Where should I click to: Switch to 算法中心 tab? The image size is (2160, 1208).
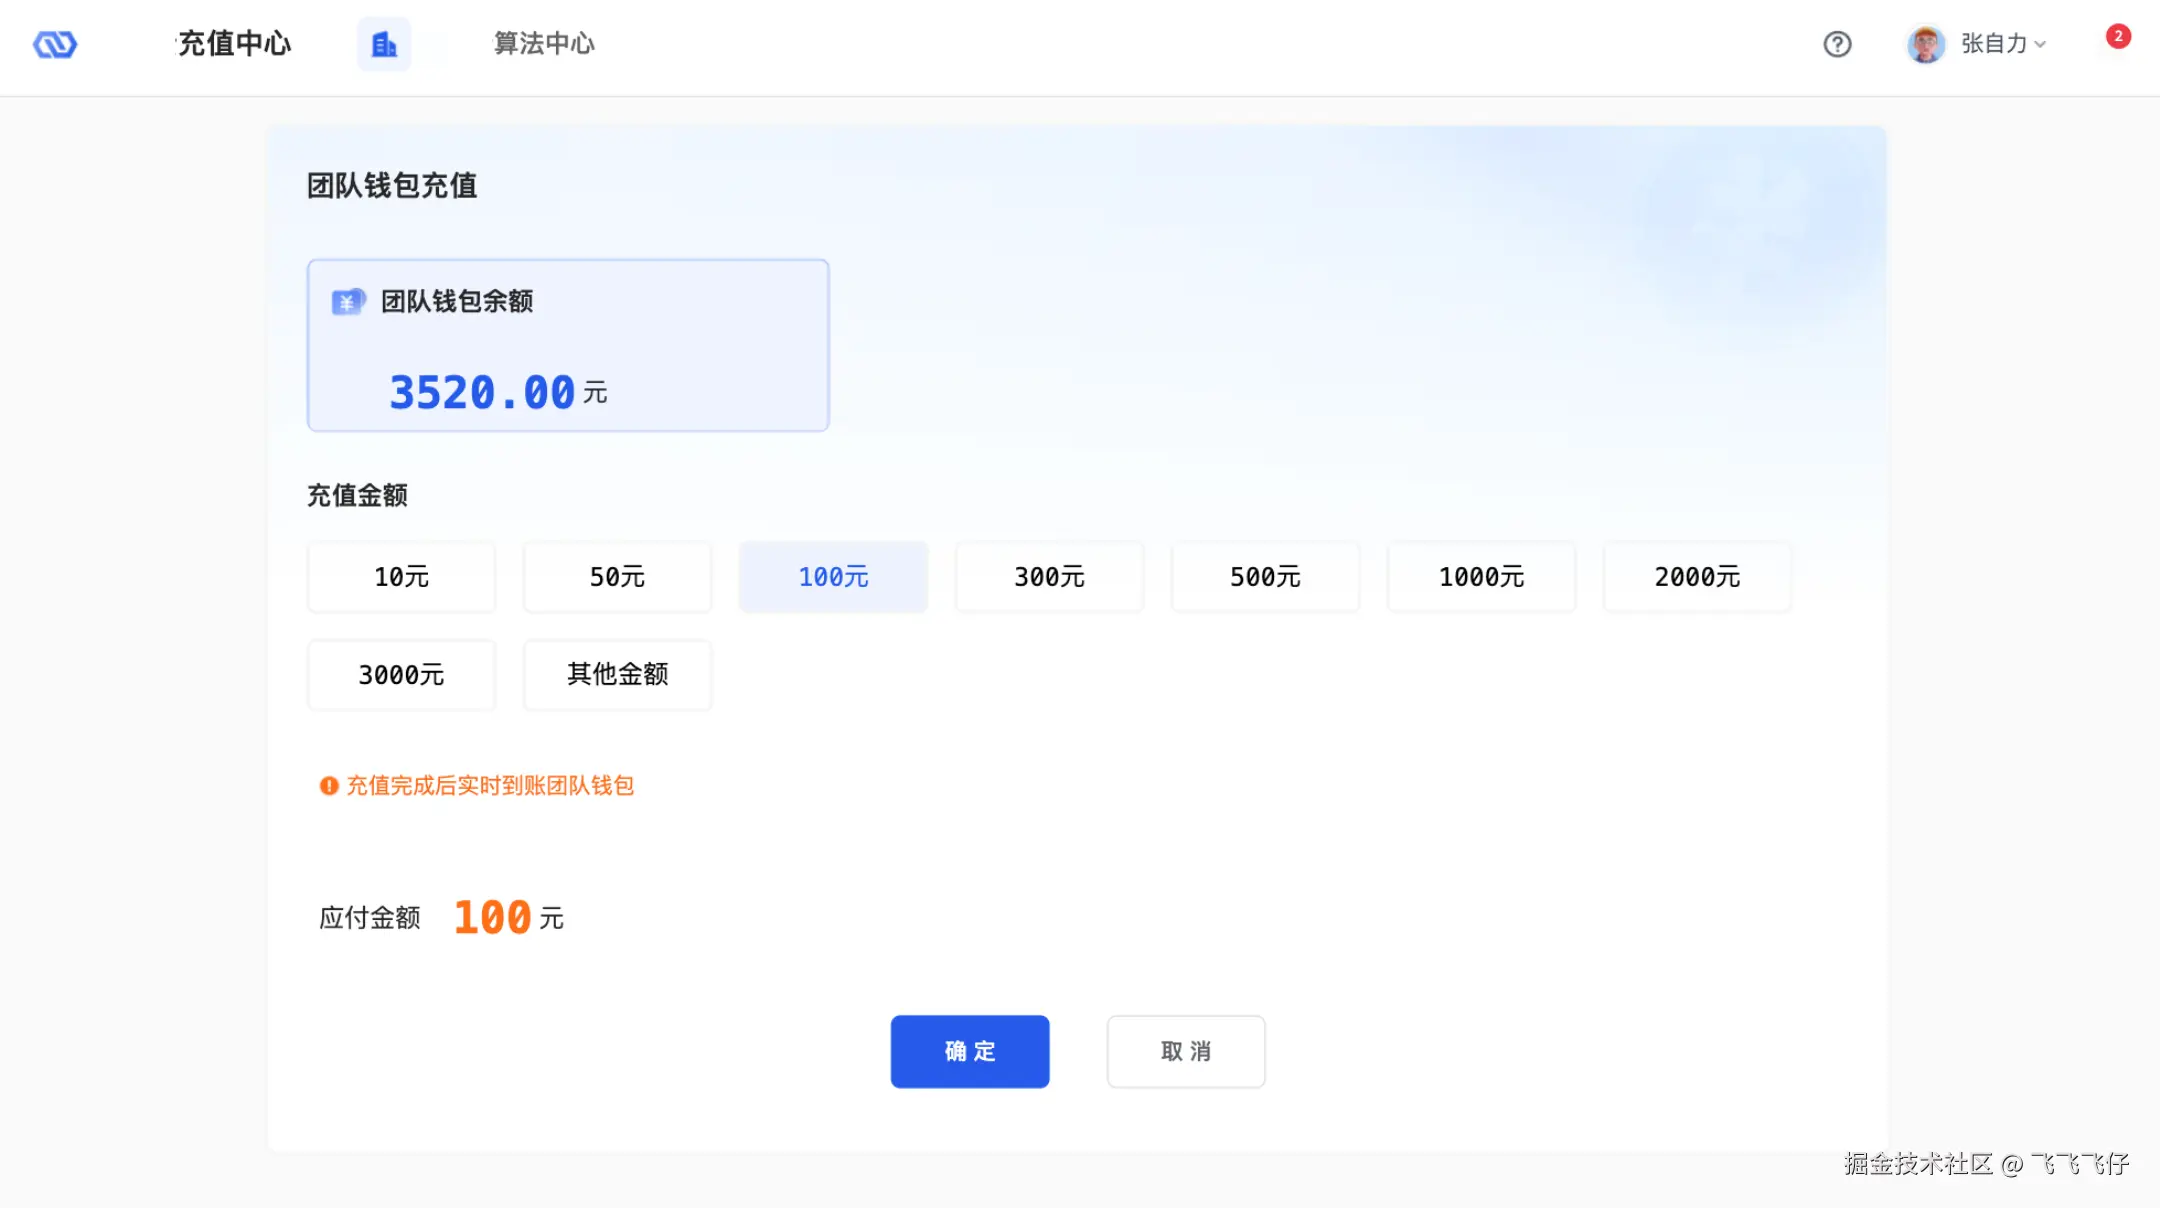544,44
